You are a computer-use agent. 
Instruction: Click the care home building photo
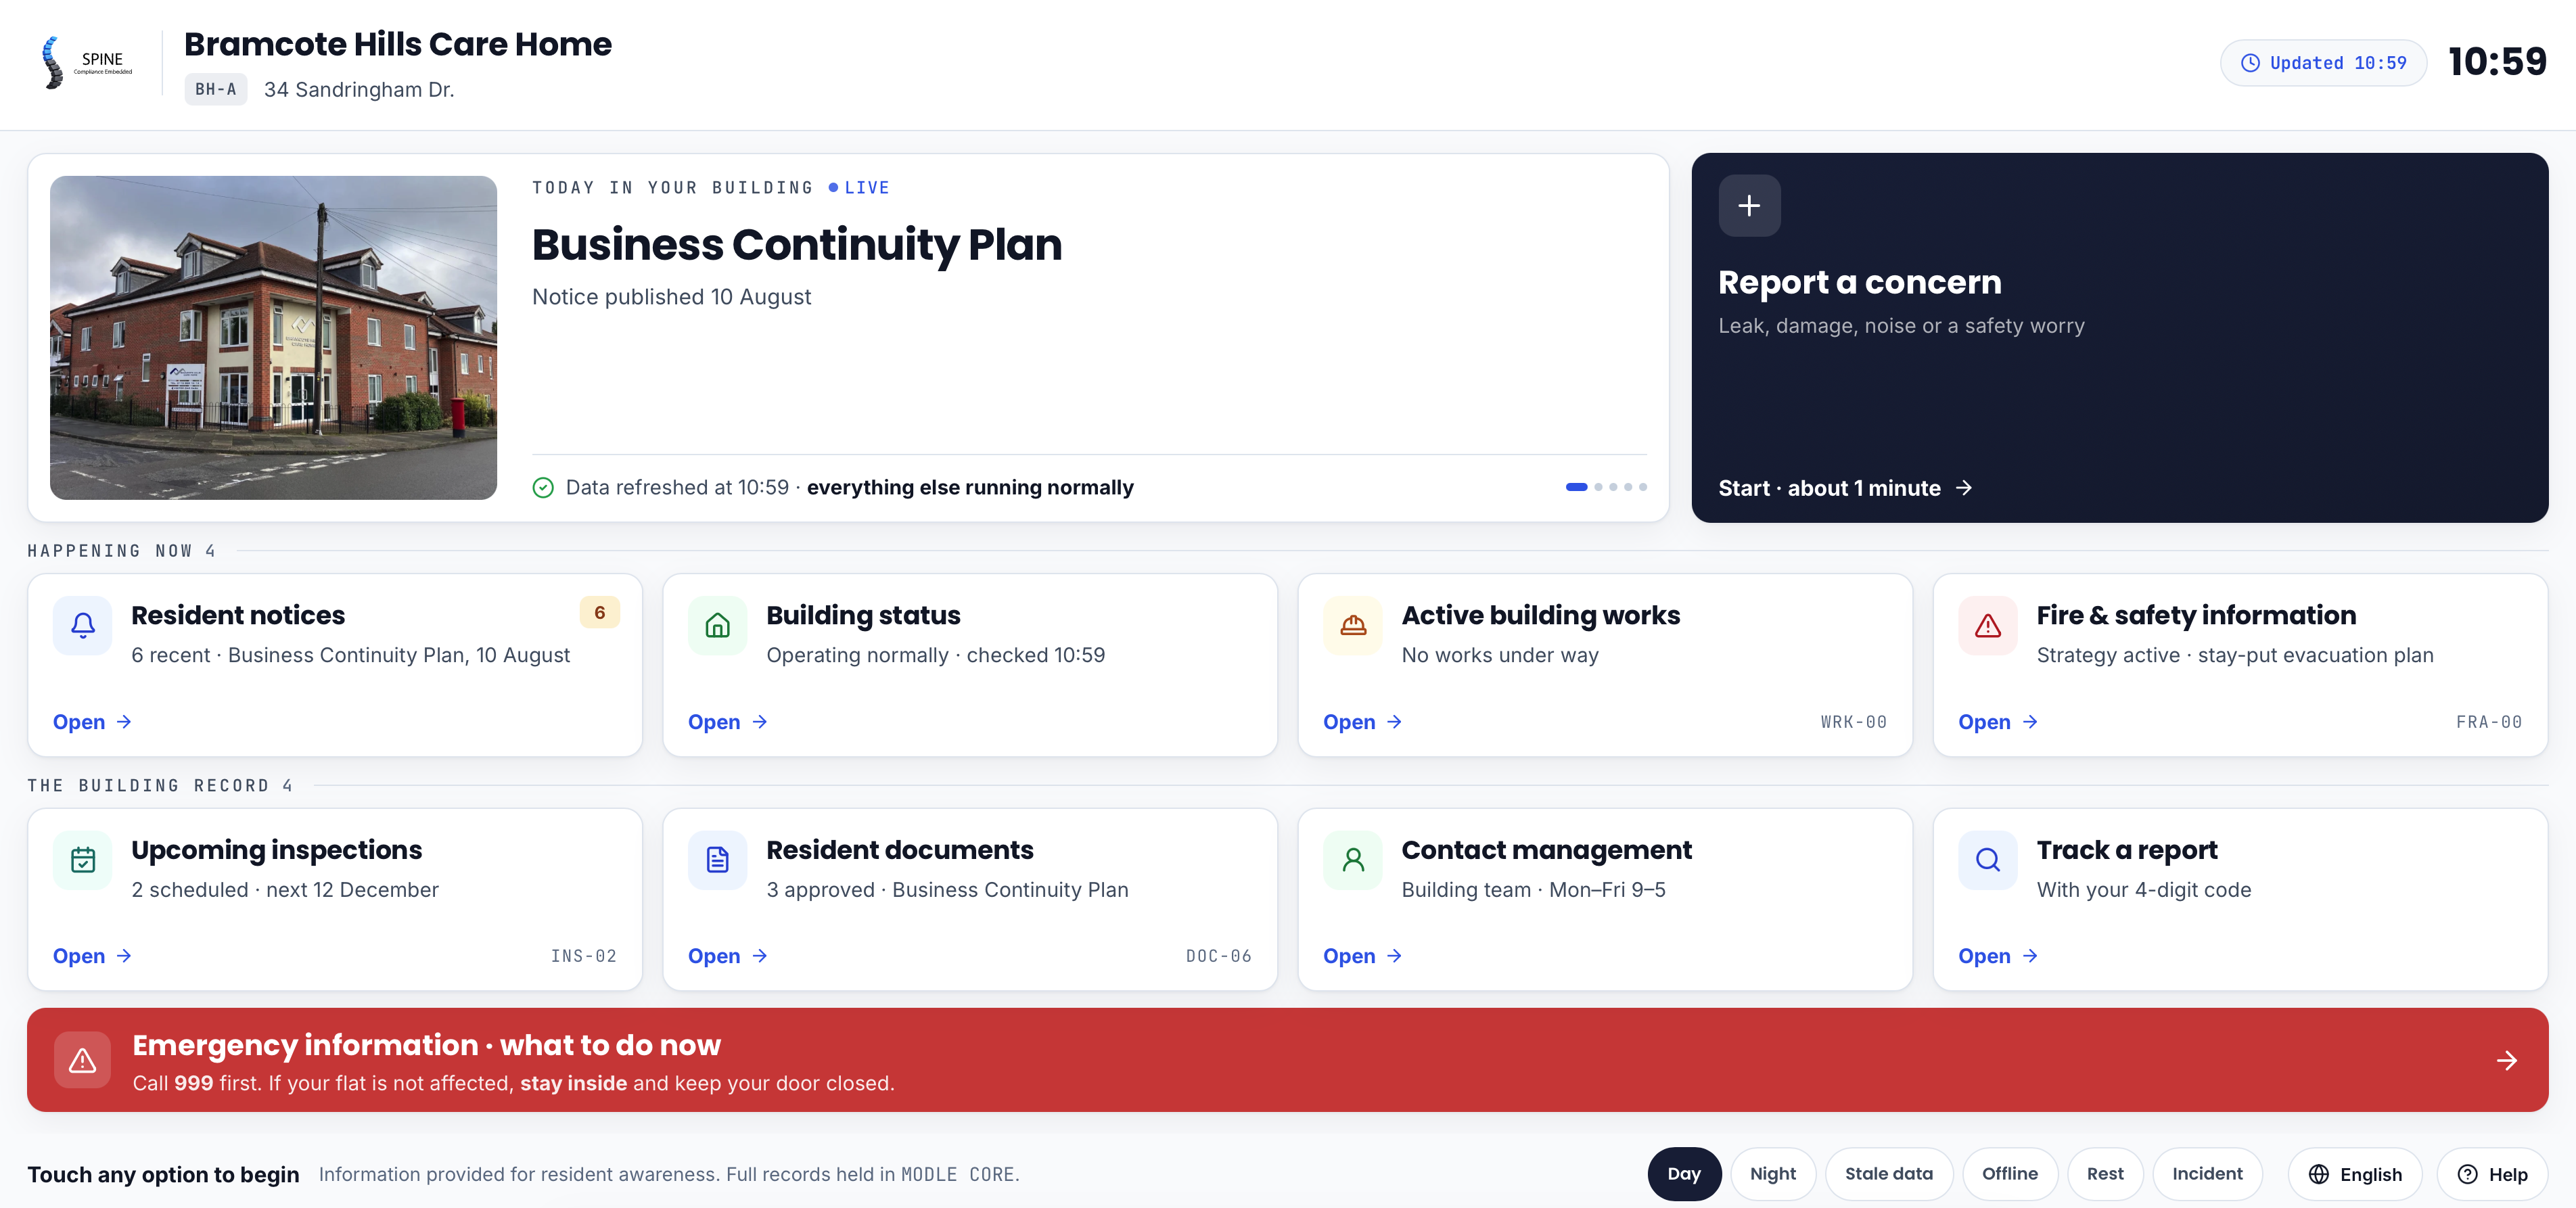pyautogui.click(x=273, y=338)
